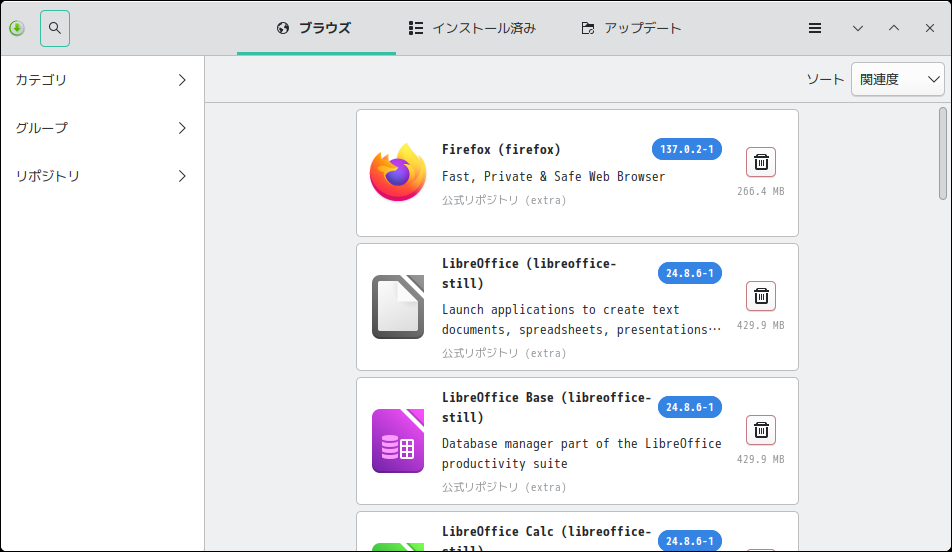The width and height of the screenshot is (952, 552).
Task: Open the Firefox (firefox) package title
Action: 501,149
